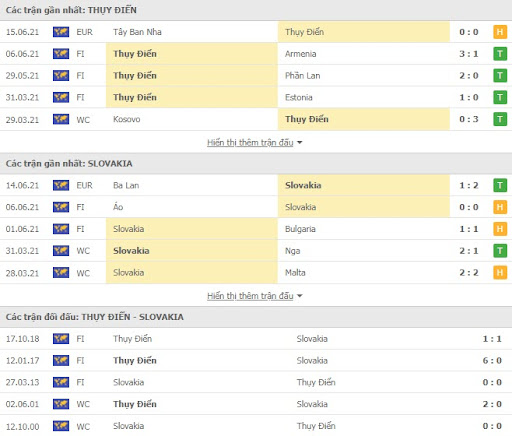Click flag icon on Kosovo match row

61,119
